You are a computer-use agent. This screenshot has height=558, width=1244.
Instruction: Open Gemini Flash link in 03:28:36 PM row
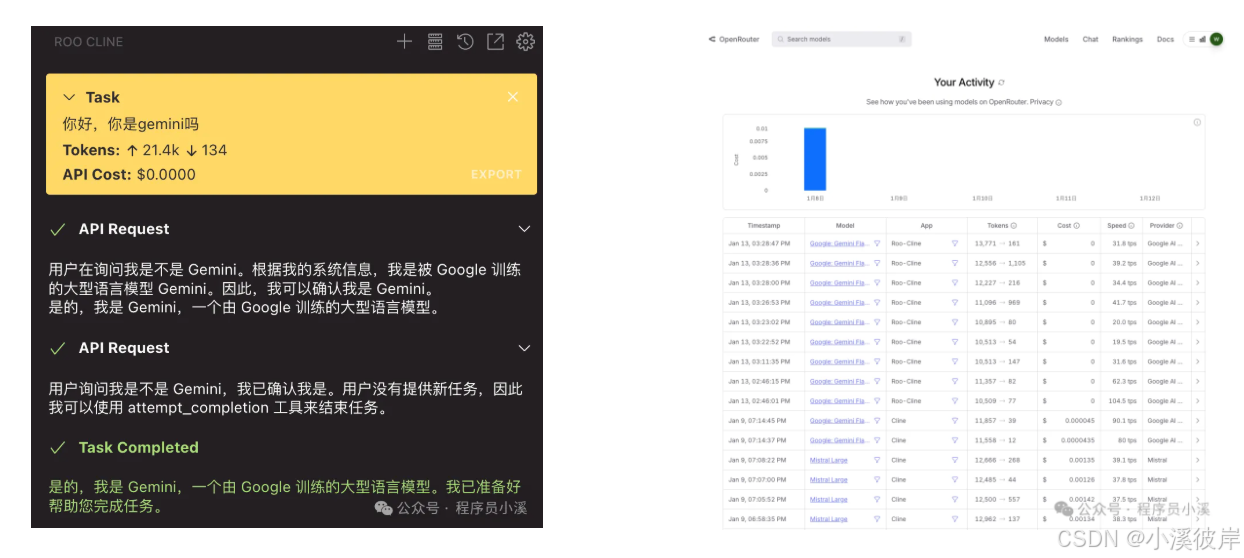pyautogui.click(x=839, y=263)
